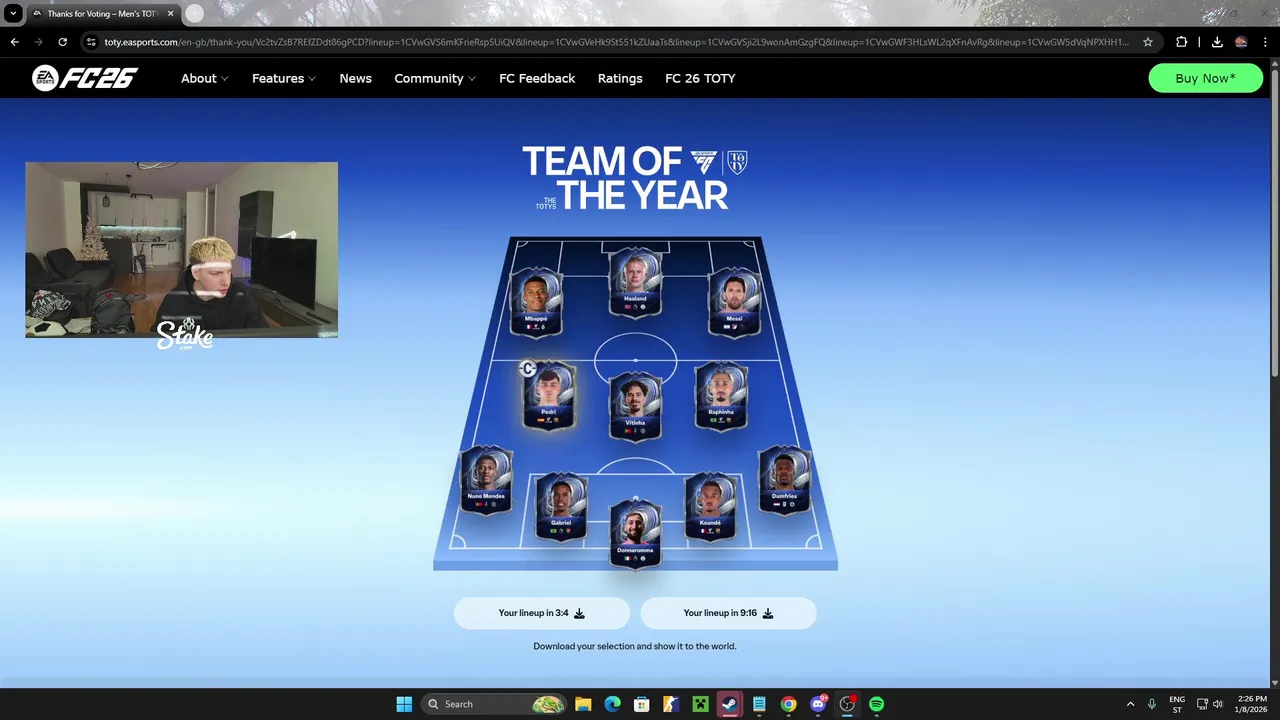Expand the About menu
This screenshot has height=720, width=1280.
click(x=204, y=78)
